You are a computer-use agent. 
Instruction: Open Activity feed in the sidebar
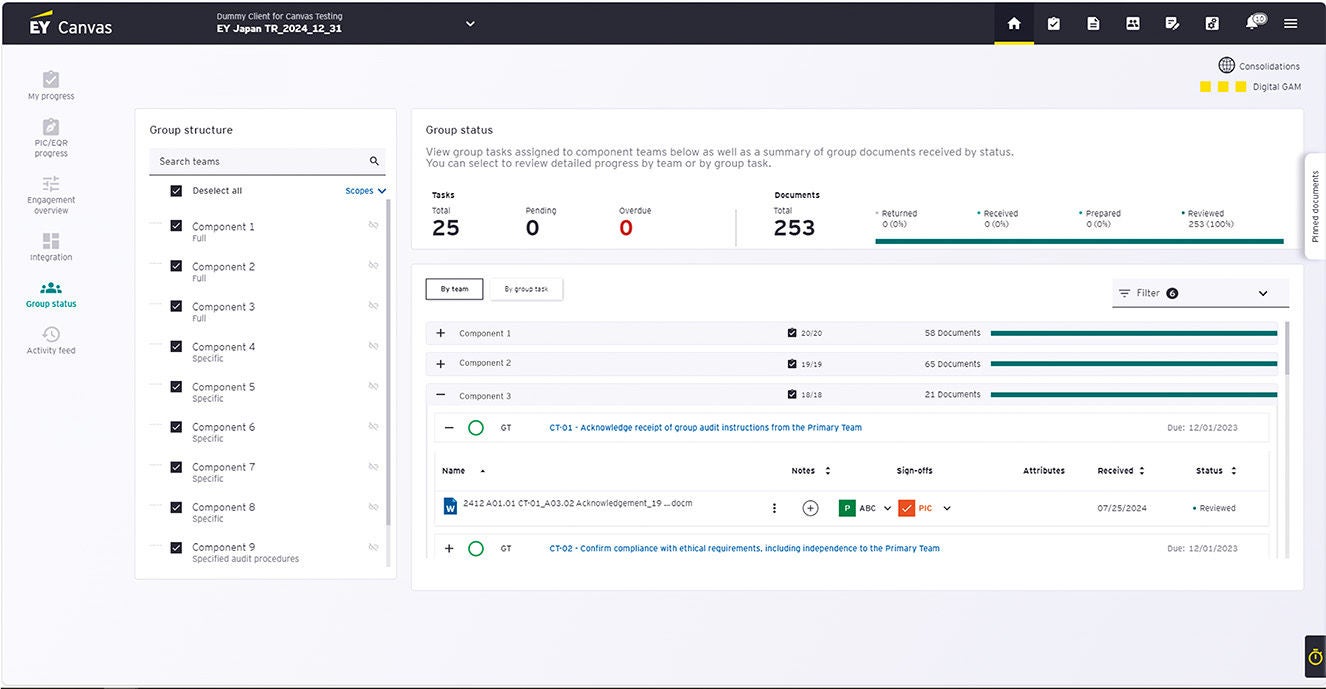click(51, 340)
